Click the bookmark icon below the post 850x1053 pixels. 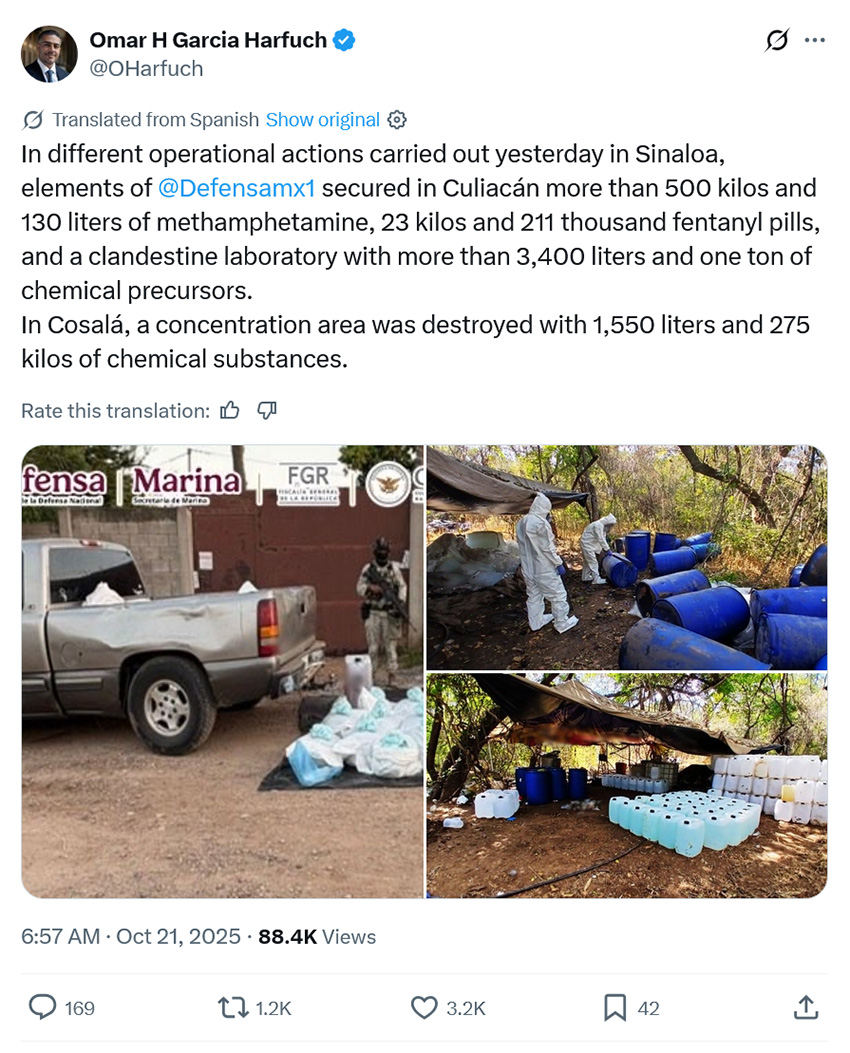pos(617,1009)
